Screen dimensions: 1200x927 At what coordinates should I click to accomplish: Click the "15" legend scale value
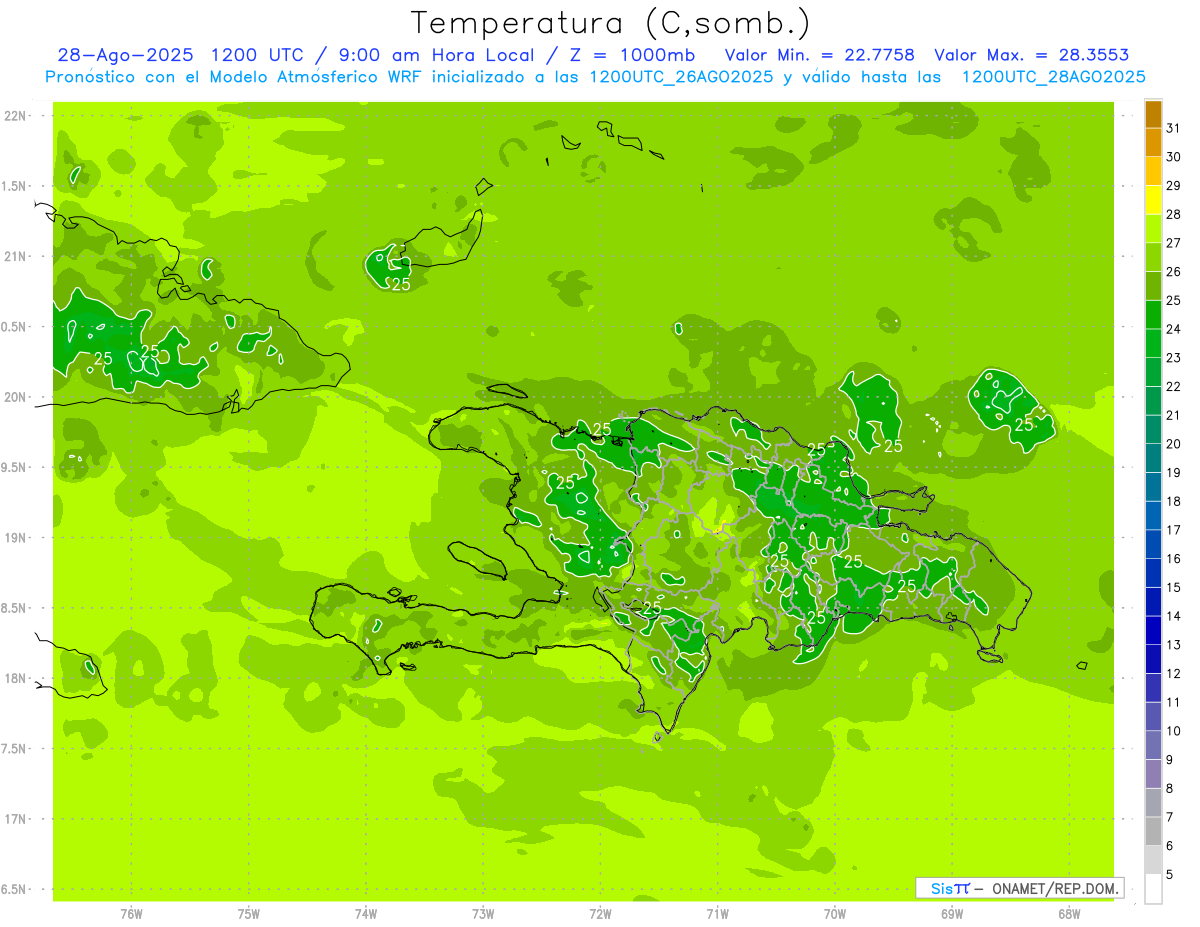pos(1174,587)
